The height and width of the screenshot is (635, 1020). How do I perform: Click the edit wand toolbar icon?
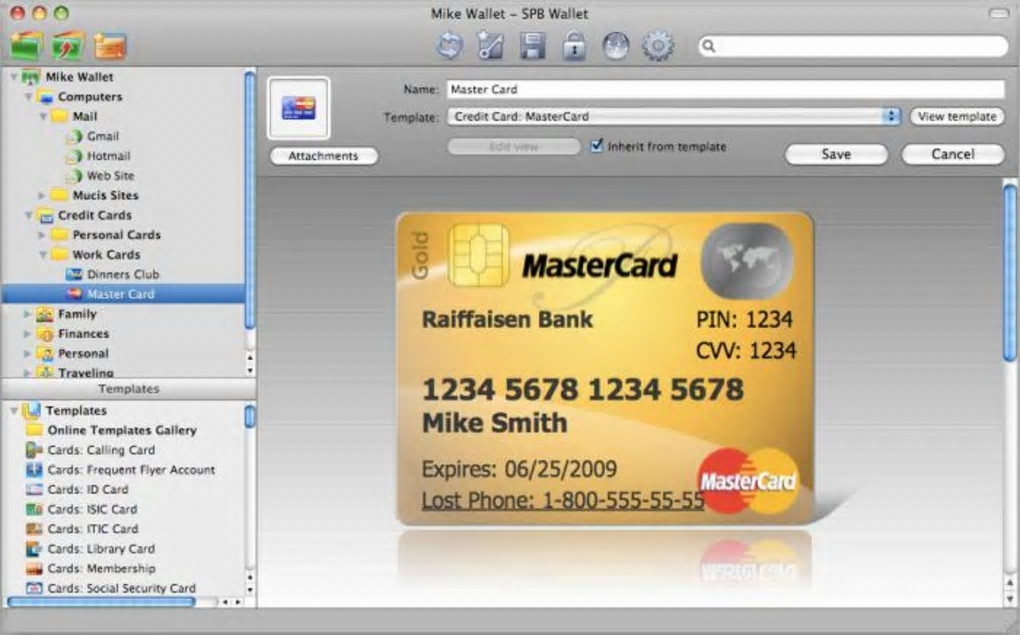tap(490, 47)
